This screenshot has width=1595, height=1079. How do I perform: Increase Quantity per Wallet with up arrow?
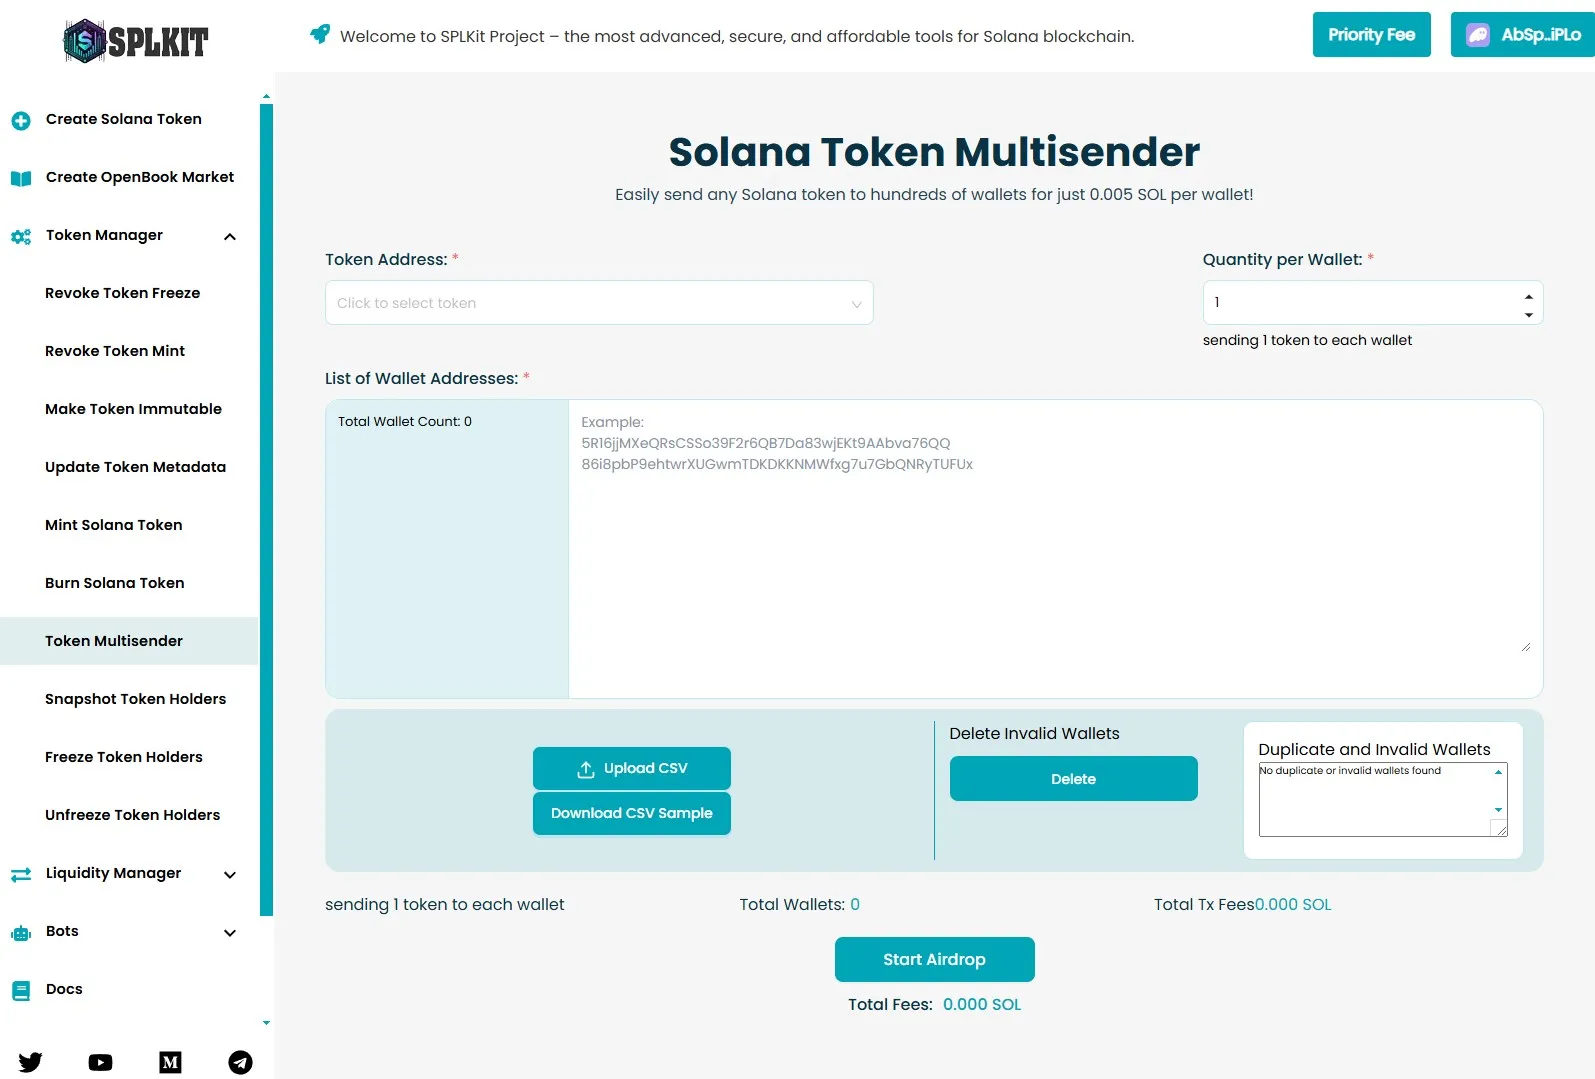pos(1528,296)
